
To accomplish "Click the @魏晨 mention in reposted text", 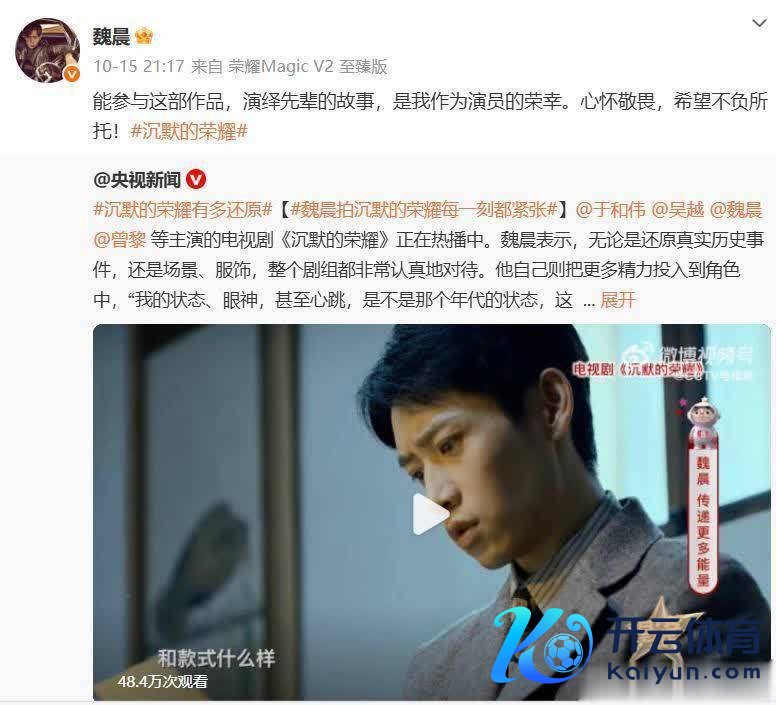I will coord(736,210).
